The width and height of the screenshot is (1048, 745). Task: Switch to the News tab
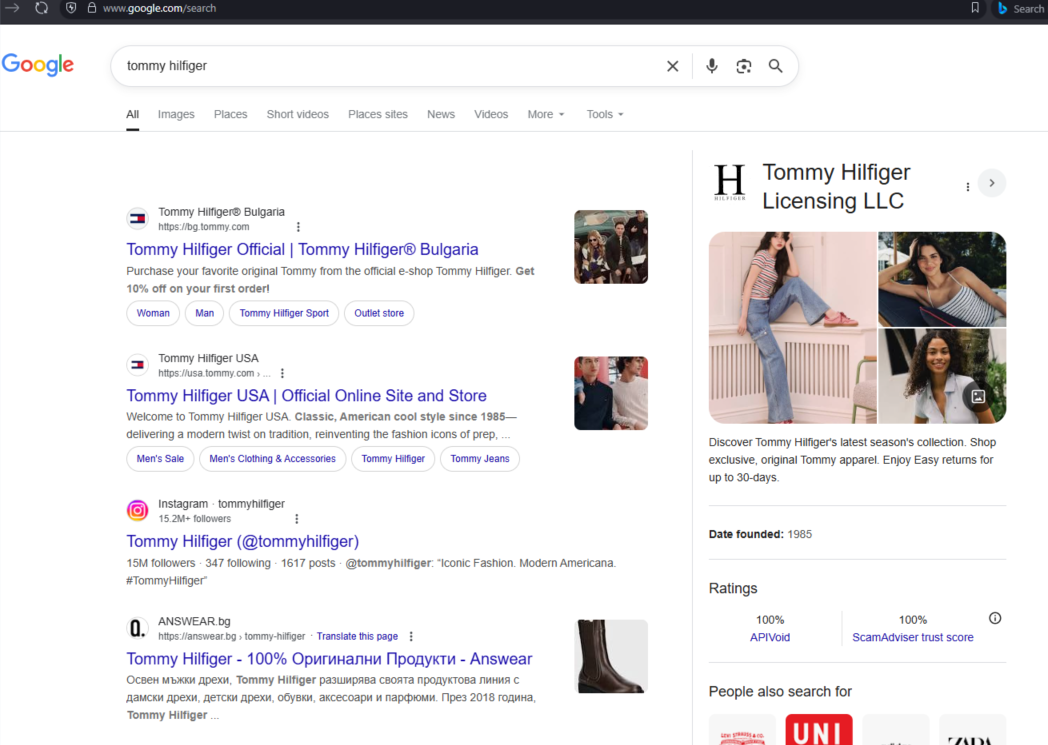(440, 114)
